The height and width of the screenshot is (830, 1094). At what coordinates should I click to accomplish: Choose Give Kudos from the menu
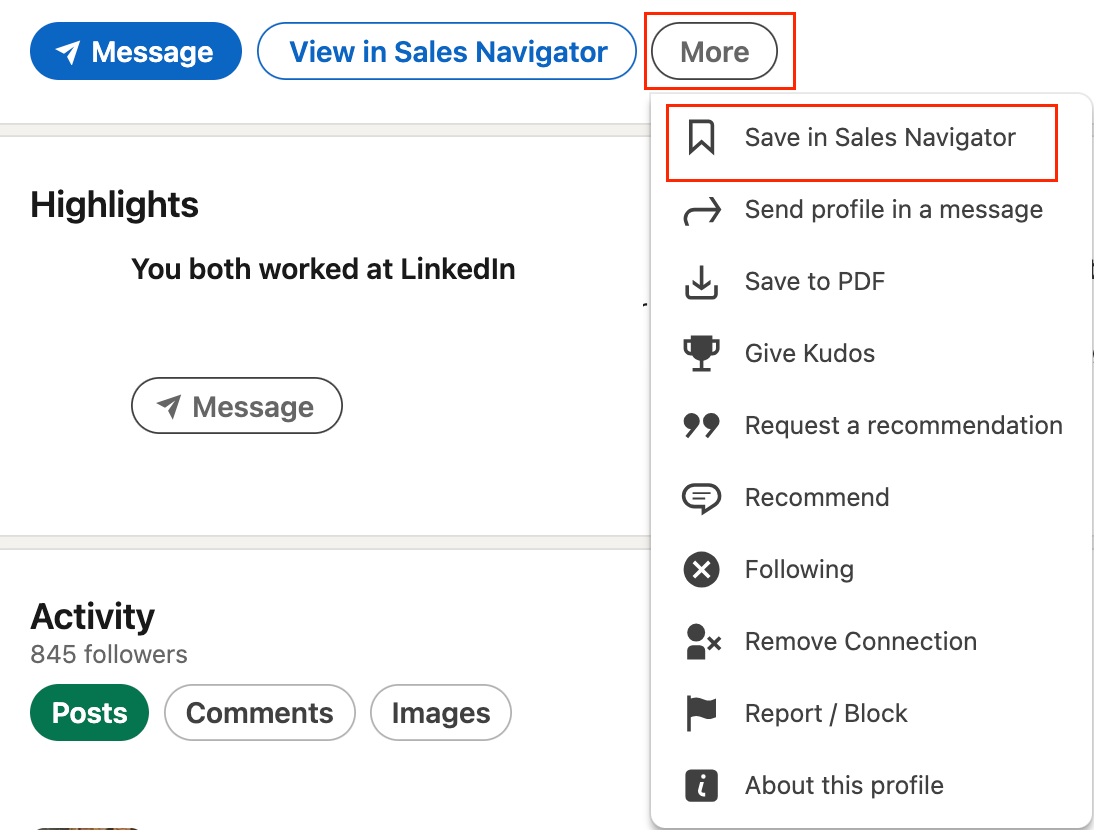[871, 354]
